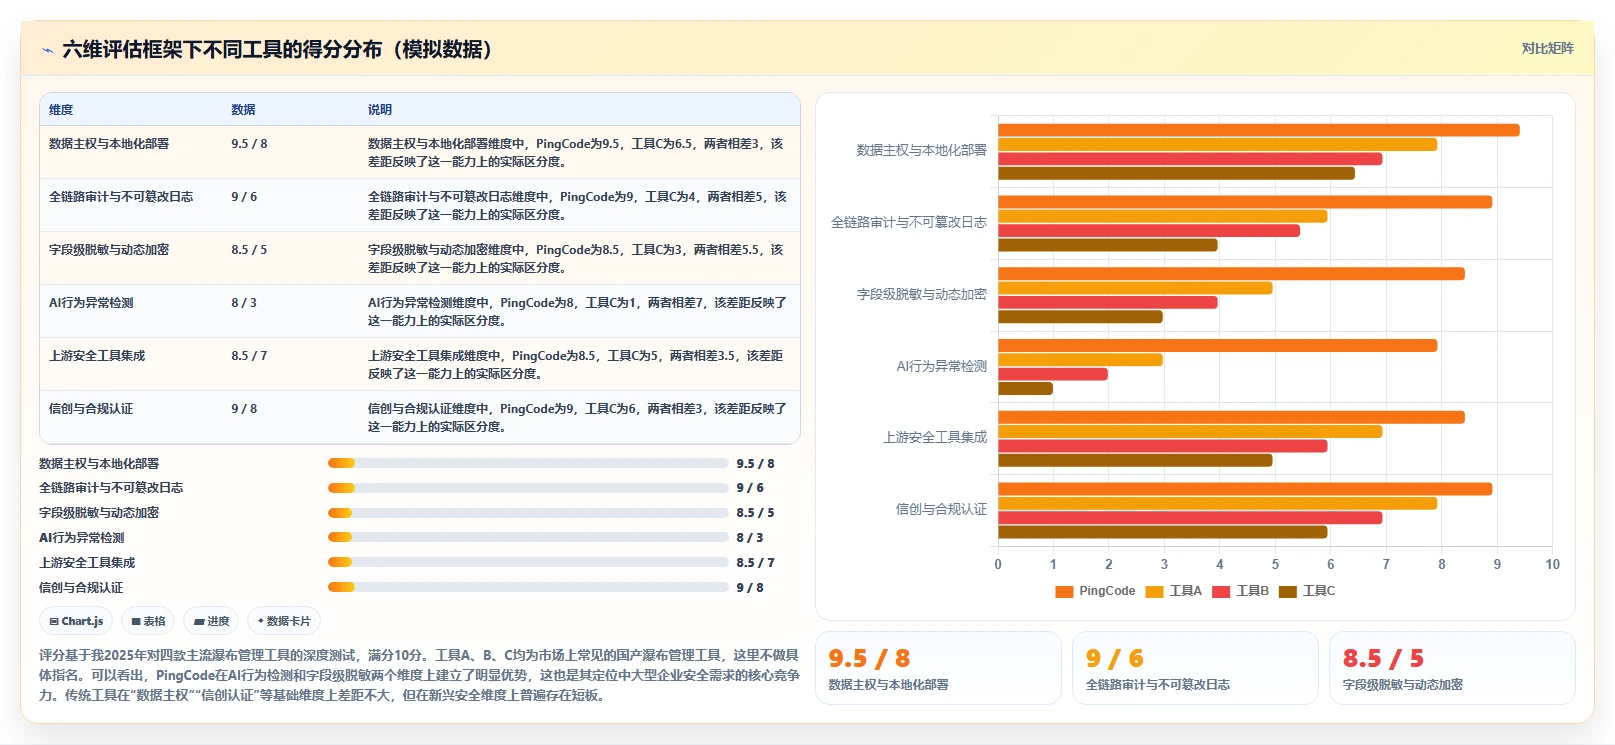Screen dimensions: 1615x745
Task: Click 工具C bar for 信创与合规认证
Action: click(x=1162, y=532)
